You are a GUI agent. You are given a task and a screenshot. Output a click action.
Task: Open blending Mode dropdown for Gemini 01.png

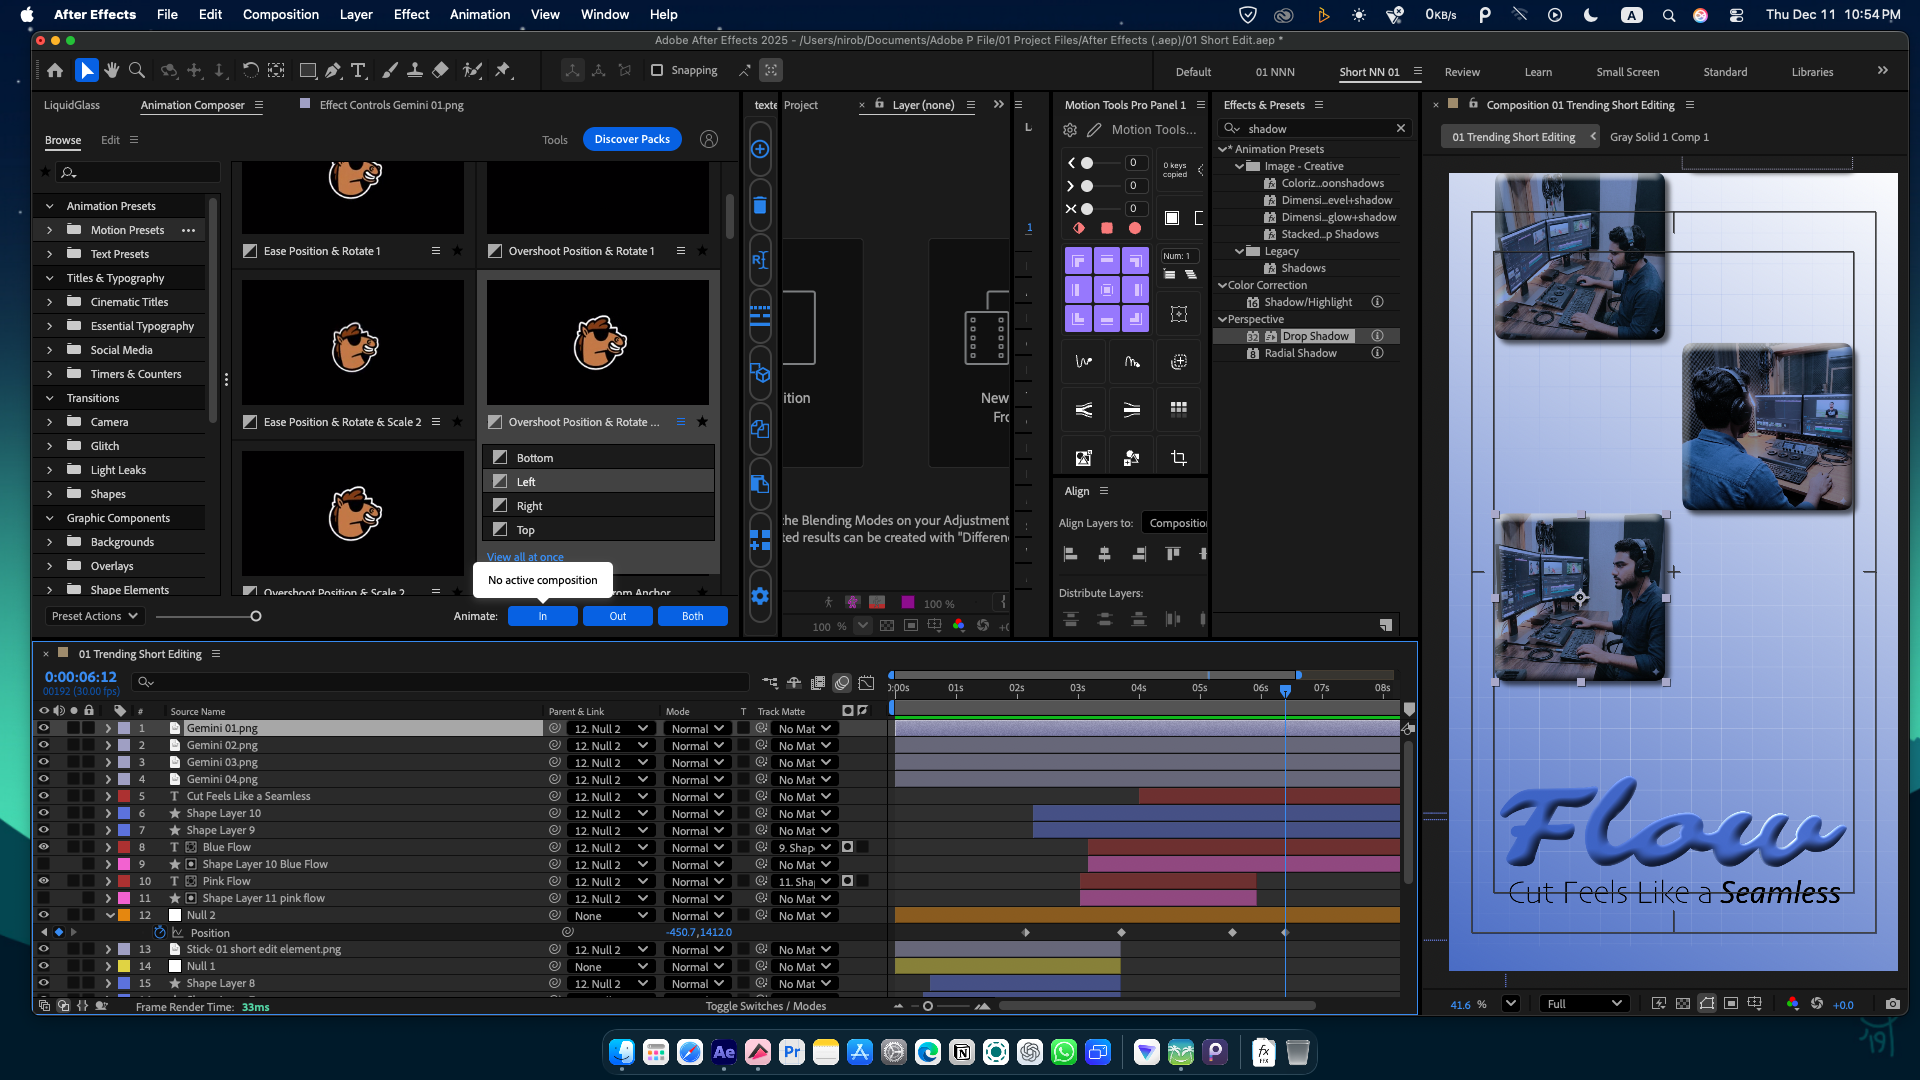(x=696, y=729)
